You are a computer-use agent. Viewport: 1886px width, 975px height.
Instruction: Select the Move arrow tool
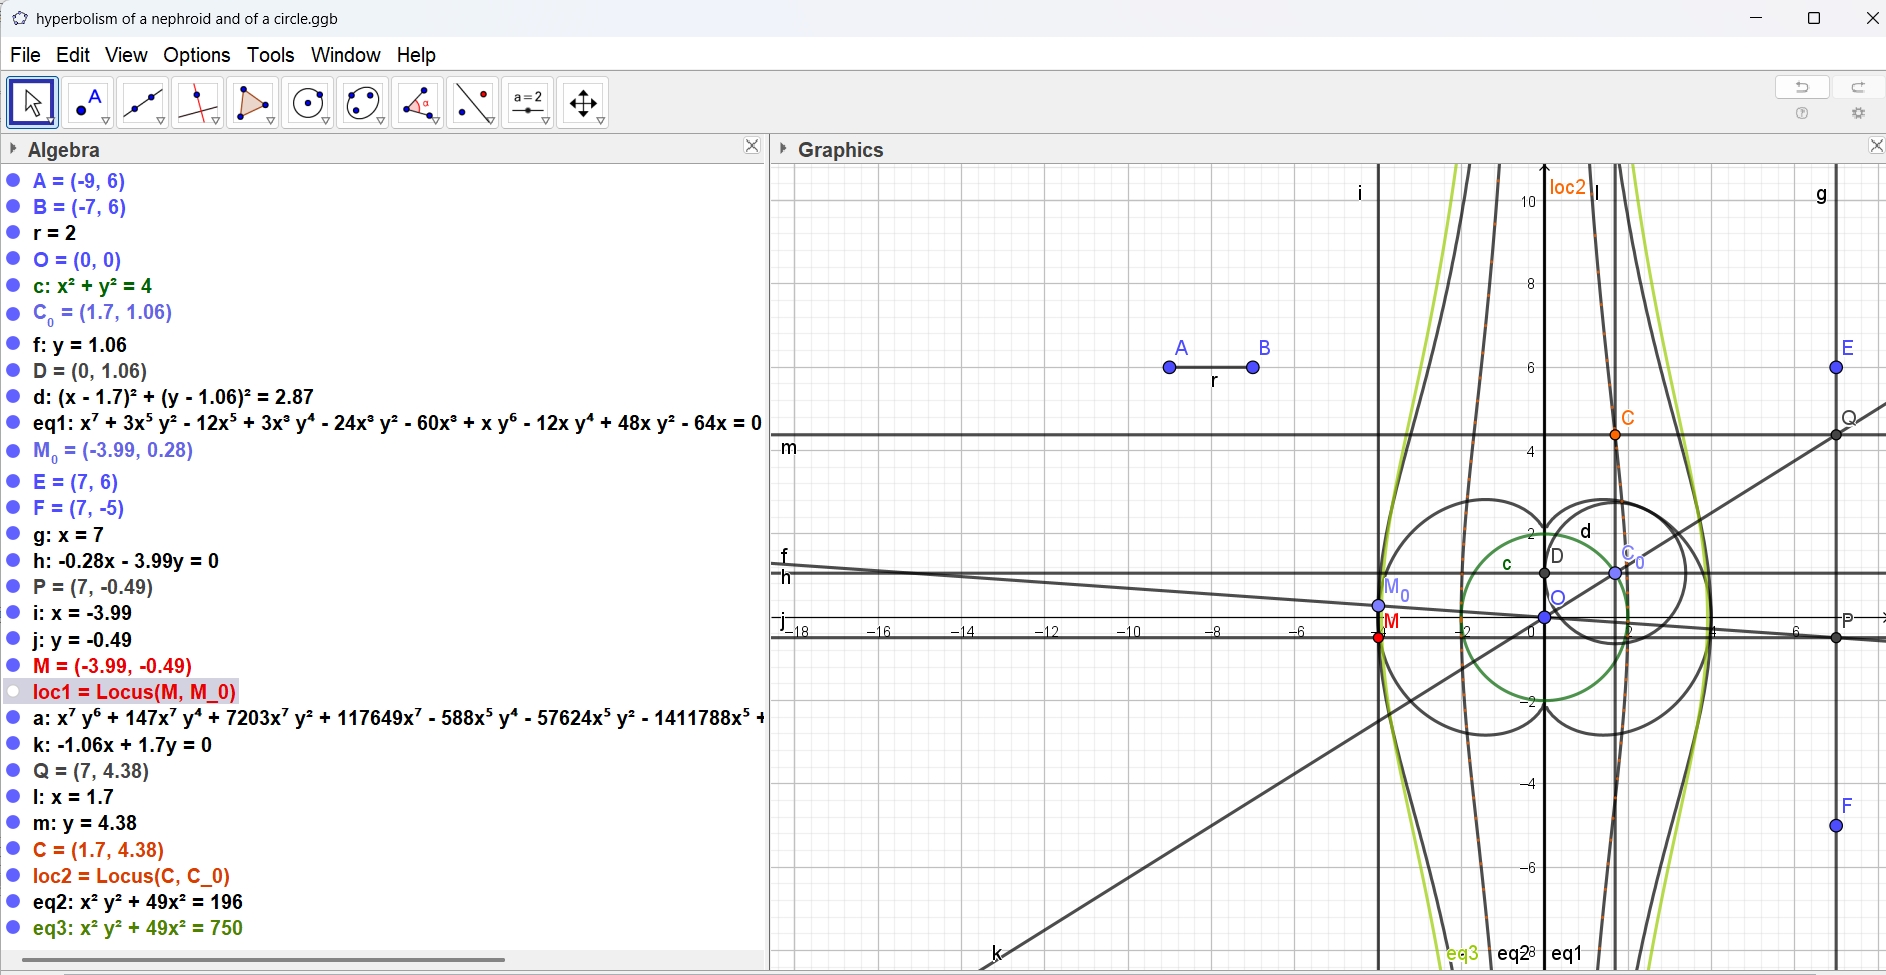tap(33, 103)
